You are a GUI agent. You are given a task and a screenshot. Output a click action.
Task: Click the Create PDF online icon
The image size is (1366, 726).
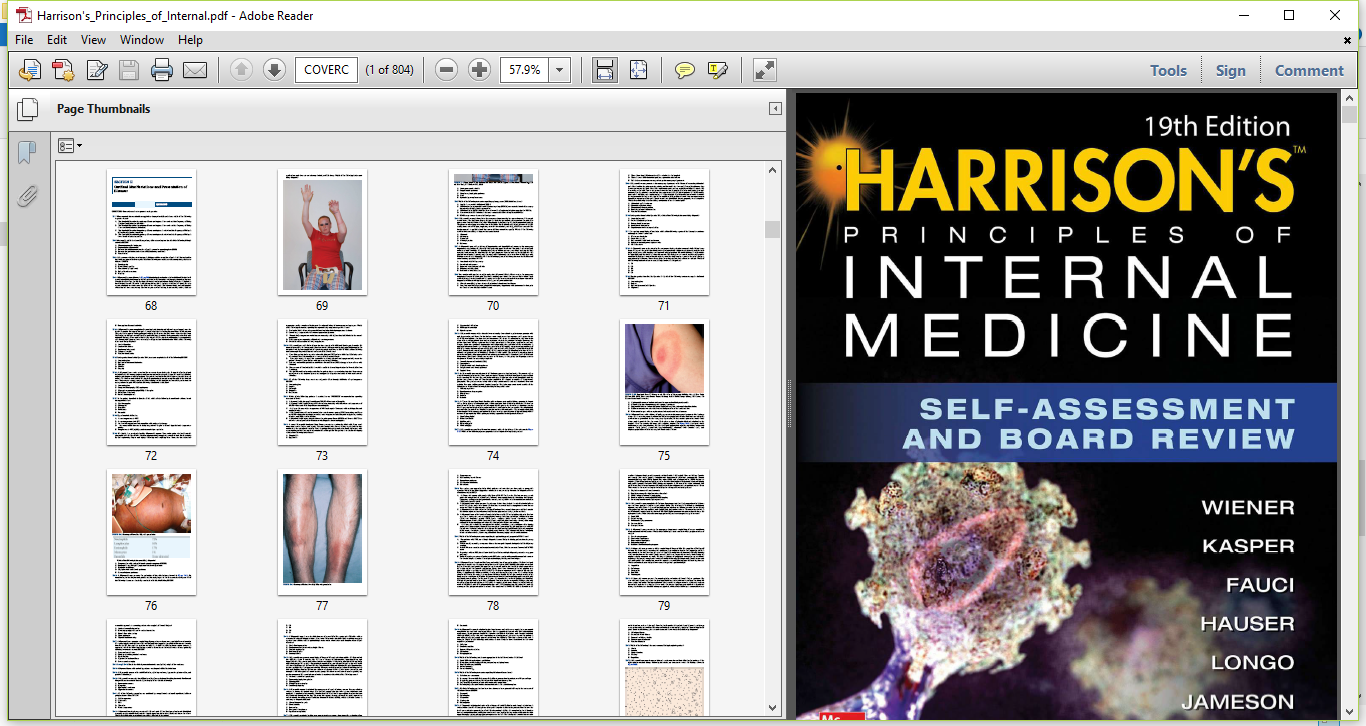pos(63,70)
